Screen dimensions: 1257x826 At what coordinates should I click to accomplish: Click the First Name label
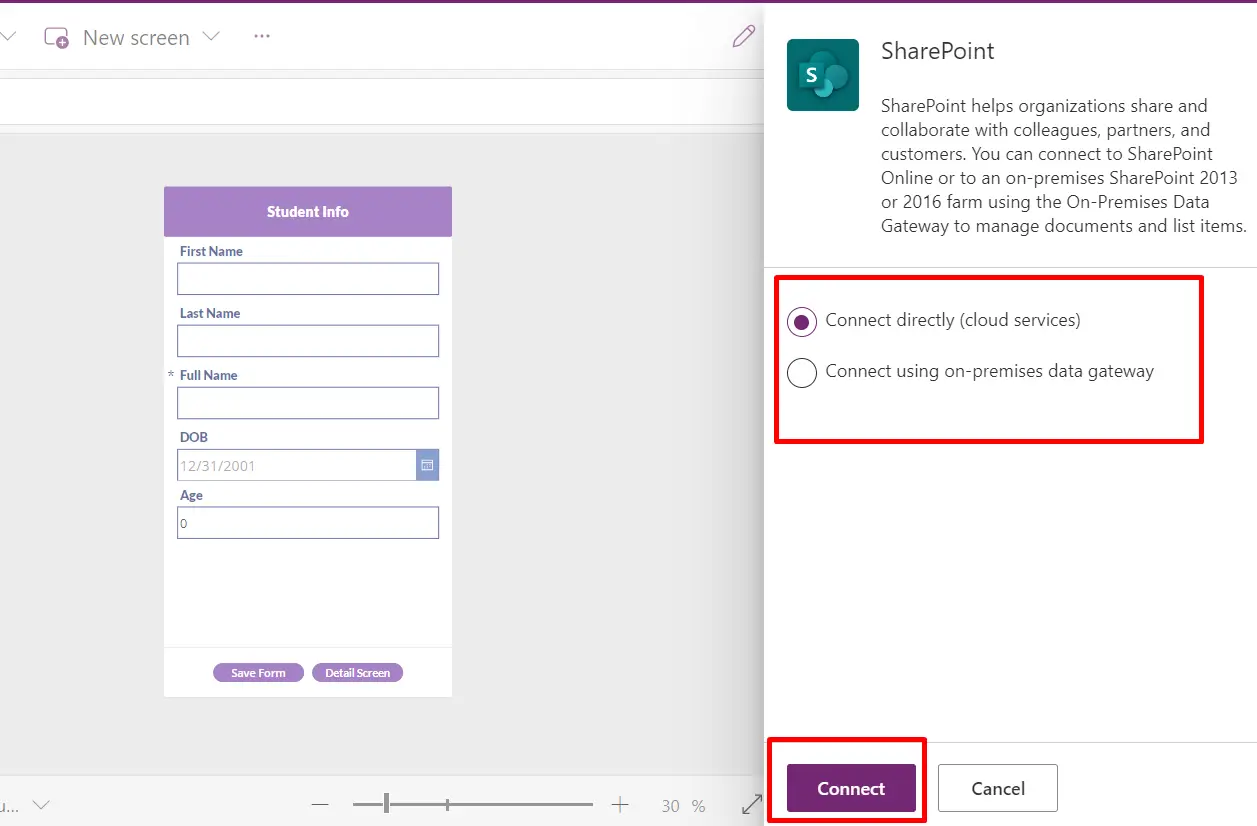211,251
